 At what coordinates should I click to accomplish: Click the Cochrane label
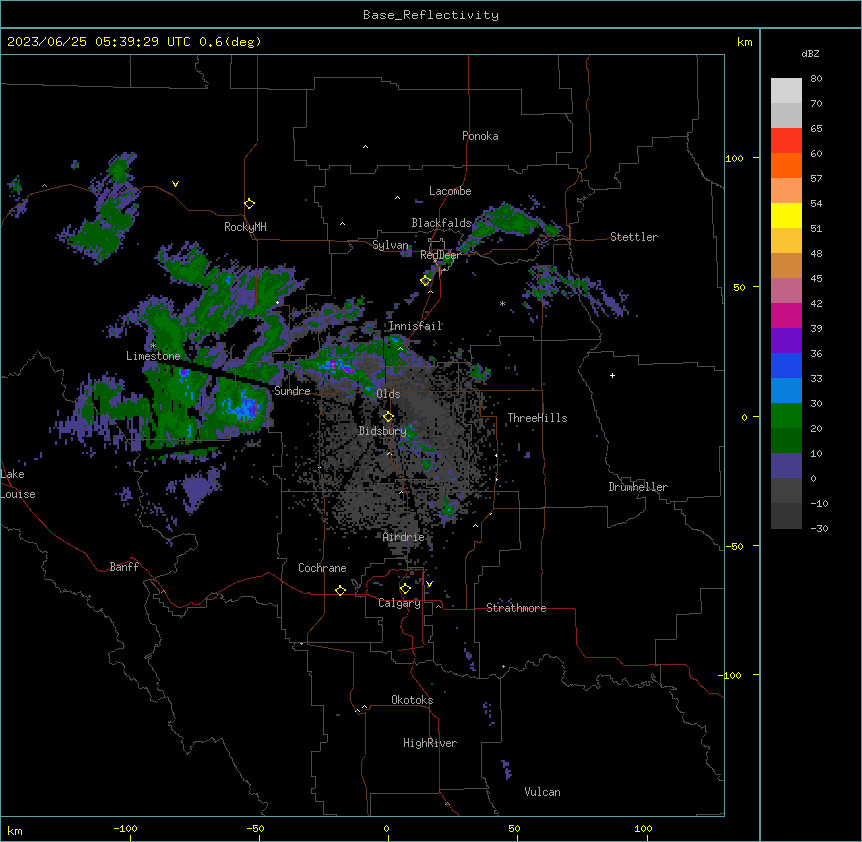322,568
